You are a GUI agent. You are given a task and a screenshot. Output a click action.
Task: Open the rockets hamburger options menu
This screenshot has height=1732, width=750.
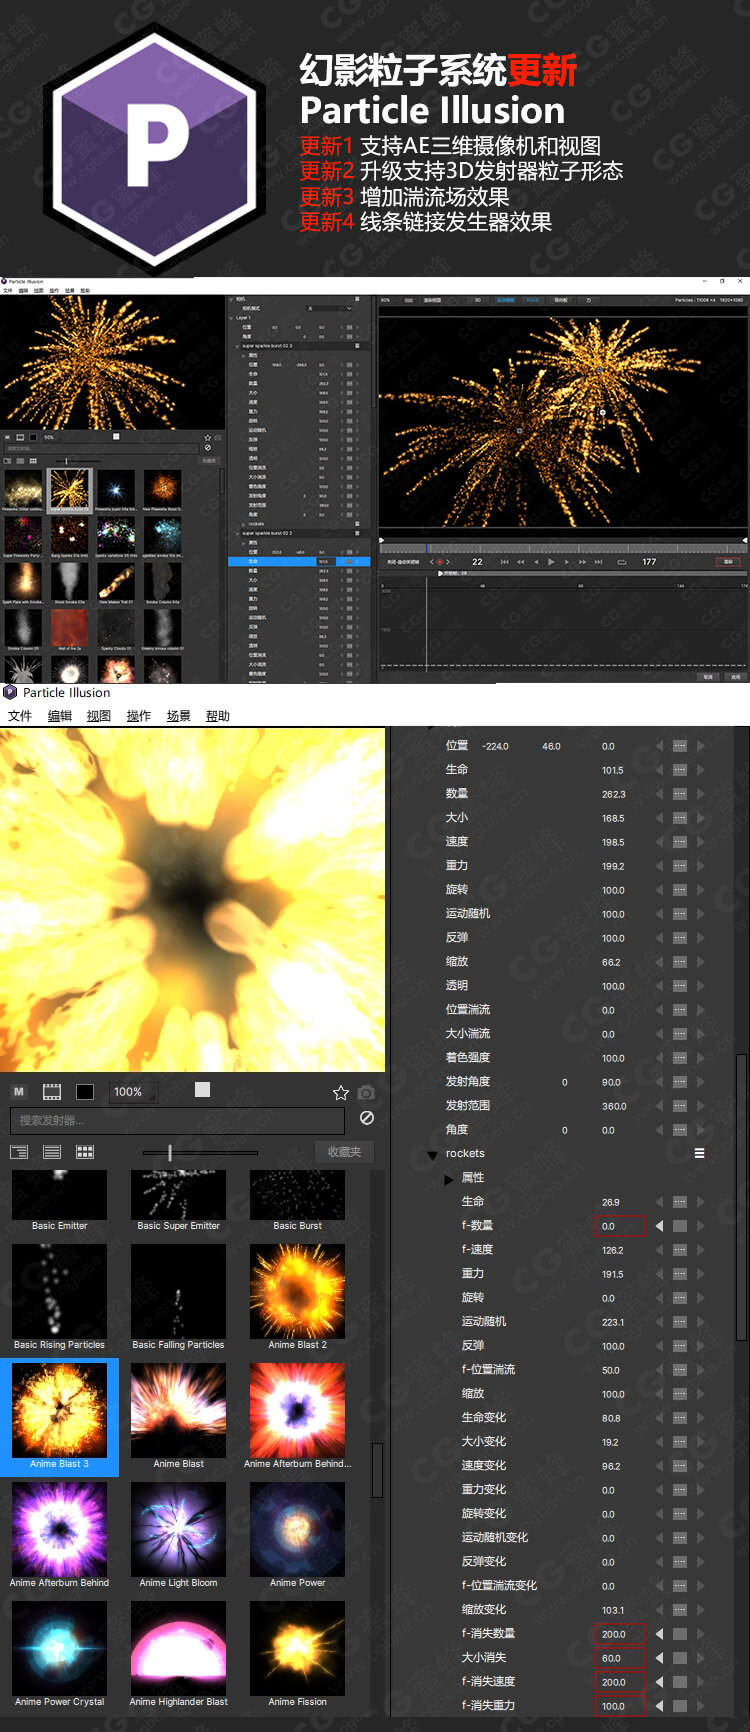coord(699,1153)
